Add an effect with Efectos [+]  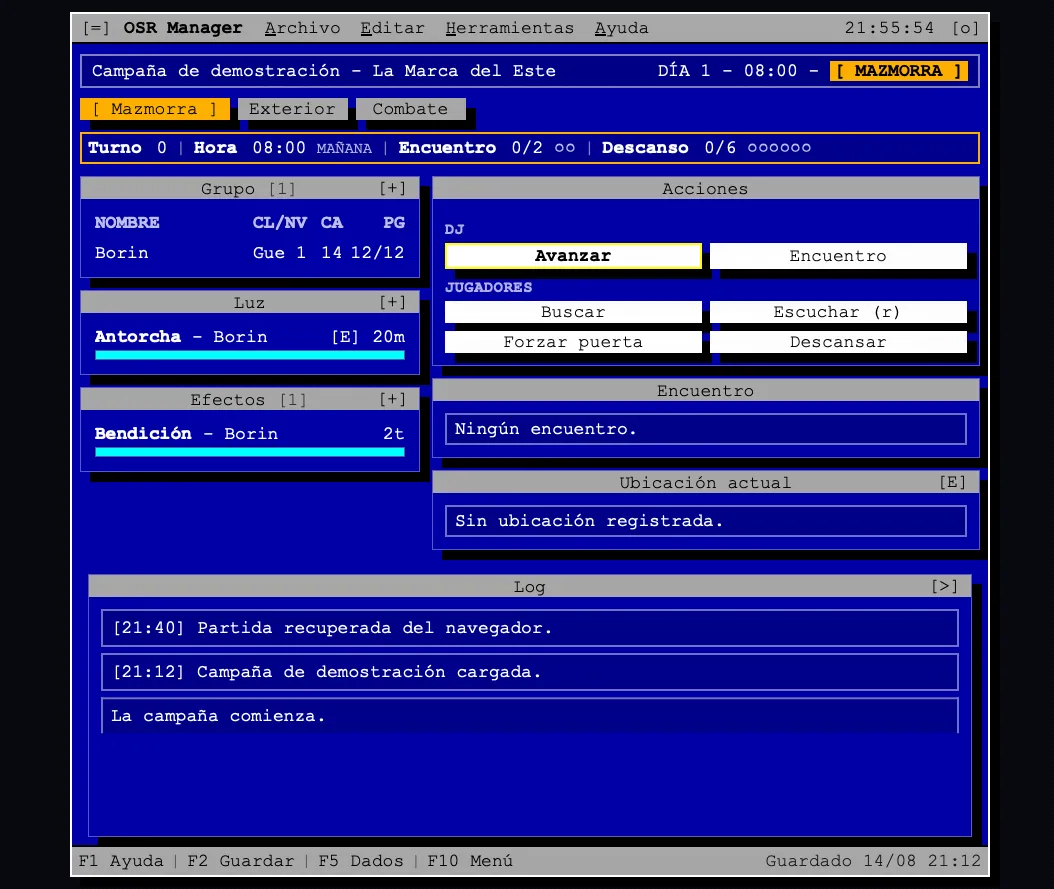pos(393,399)
